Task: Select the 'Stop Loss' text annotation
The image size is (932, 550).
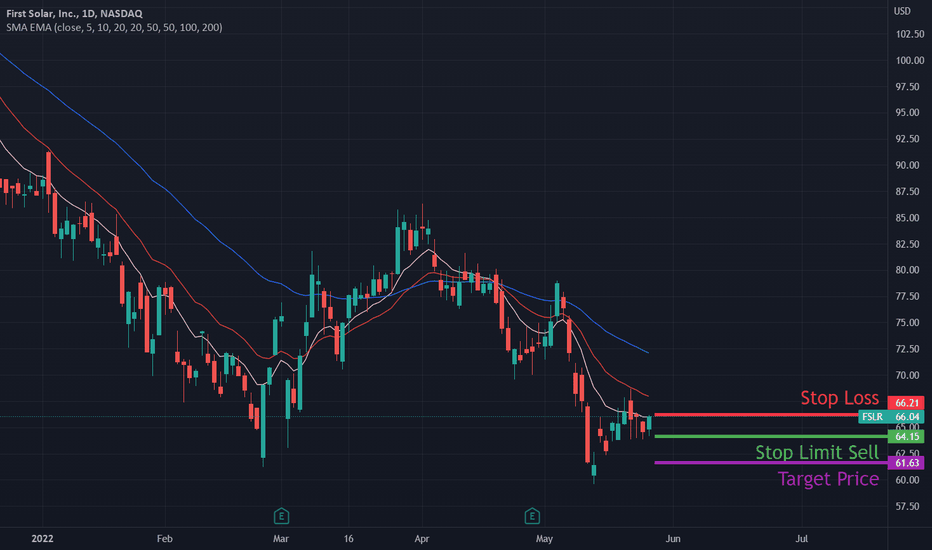Action: [x=839, y=398]
